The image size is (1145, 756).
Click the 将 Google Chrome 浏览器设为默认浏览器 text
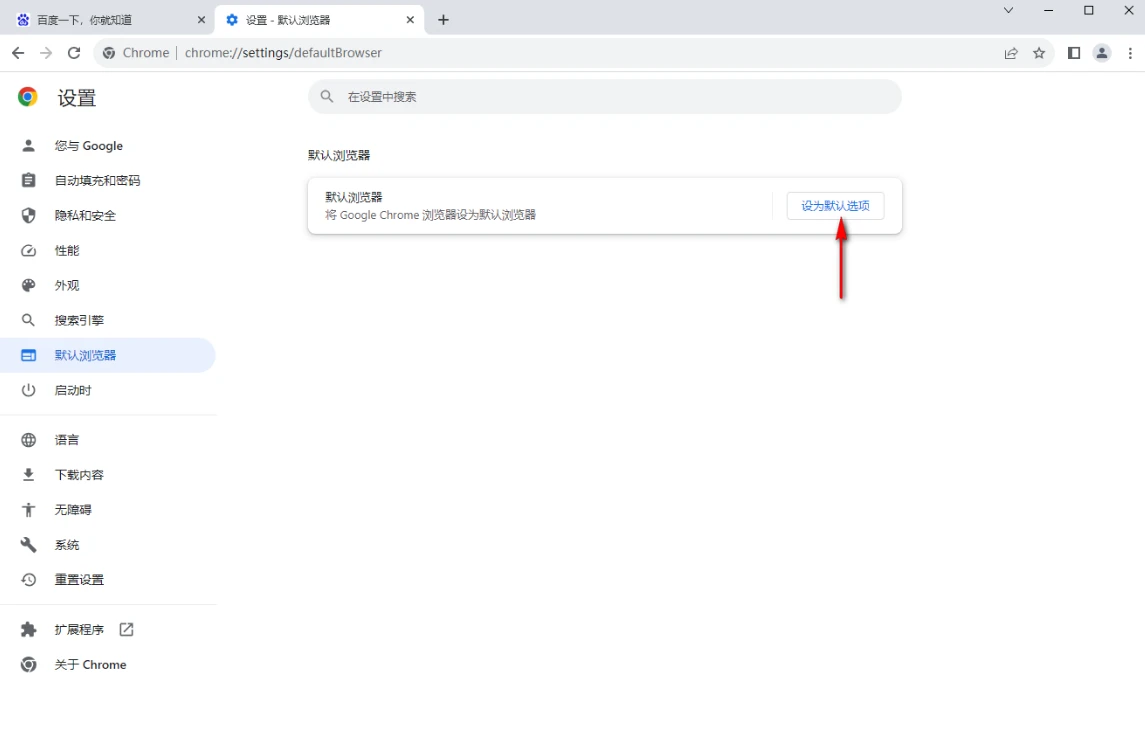[431, 215]
